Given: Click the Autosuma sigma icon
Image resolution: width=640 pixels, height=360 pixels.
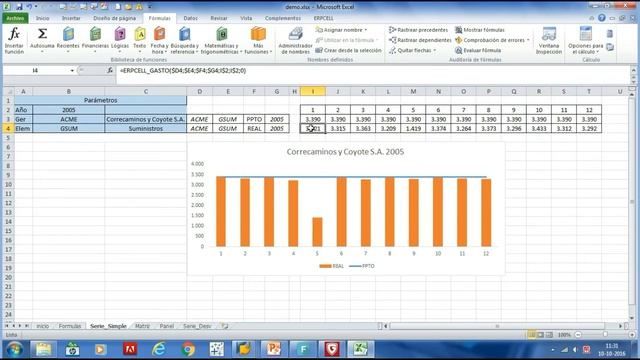Looking at the screenshot, I should point(42,33).
